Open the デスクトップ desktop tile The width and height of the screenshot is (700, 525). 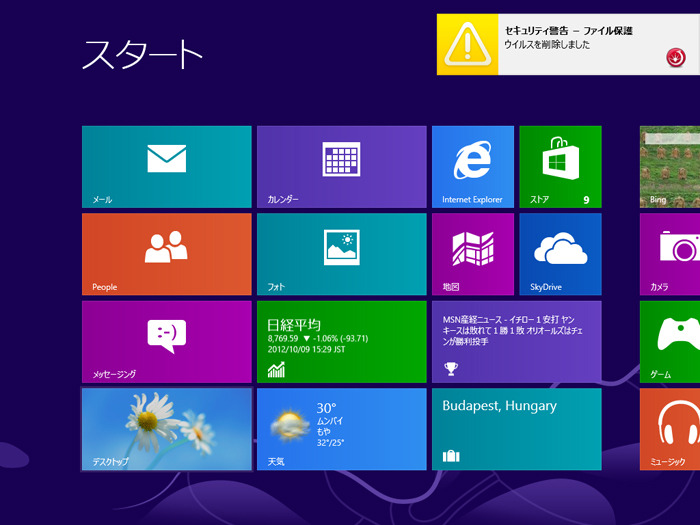pyautogui.click(x=167, y=429)
